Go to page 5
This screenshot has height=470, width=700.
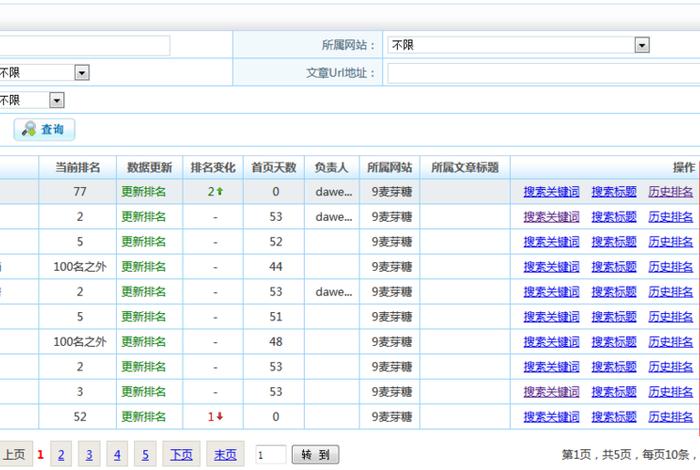pyautogui.click(x=145, y=455)
